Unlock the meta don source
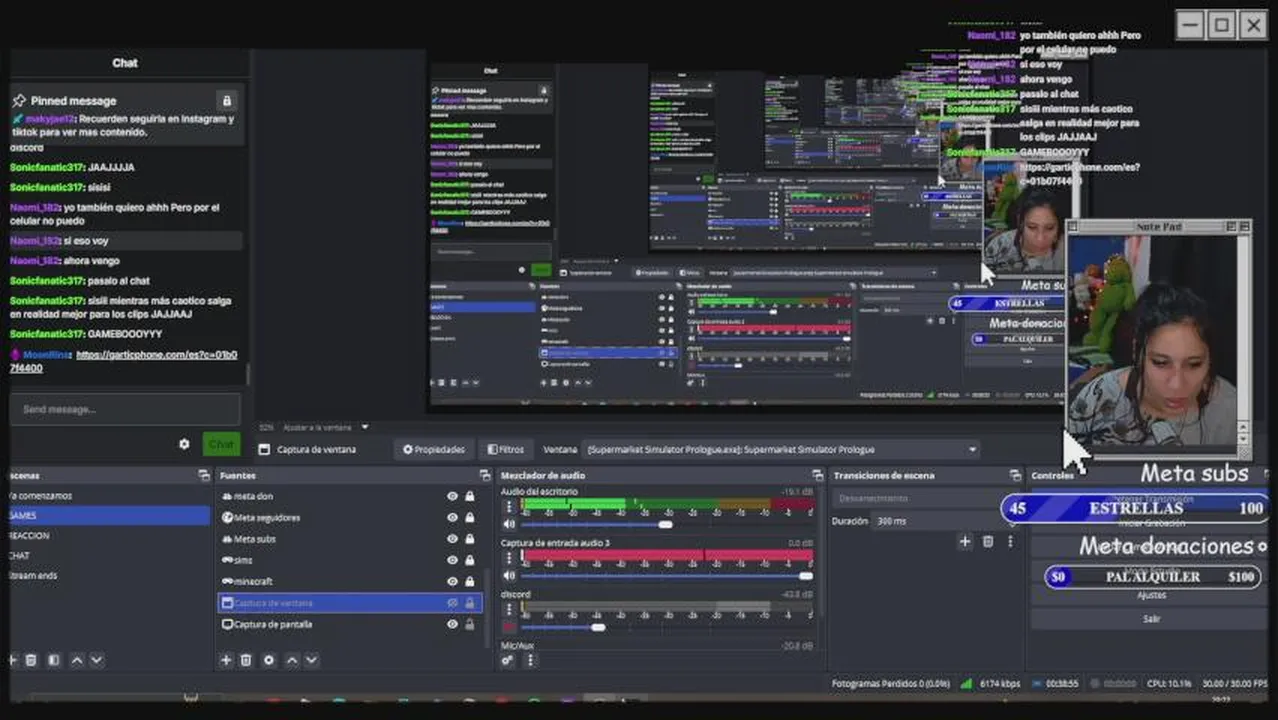Viewport: 1278px width, 720px height. coord(470,496)
